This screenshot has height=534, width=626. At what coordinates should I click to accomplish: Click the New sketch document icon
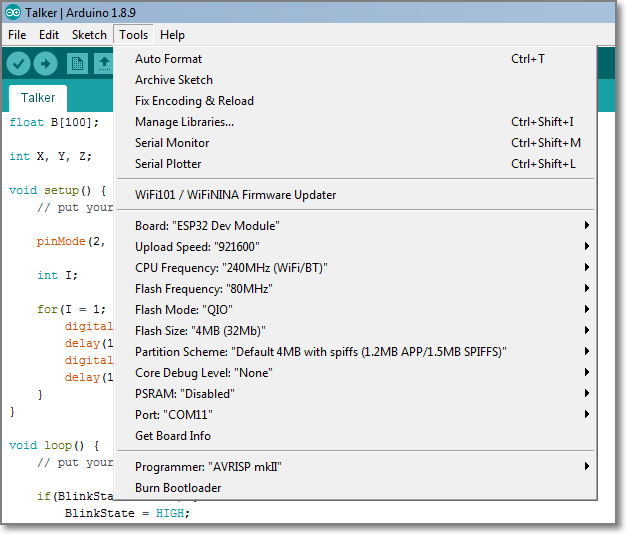[x=77, y=63]
